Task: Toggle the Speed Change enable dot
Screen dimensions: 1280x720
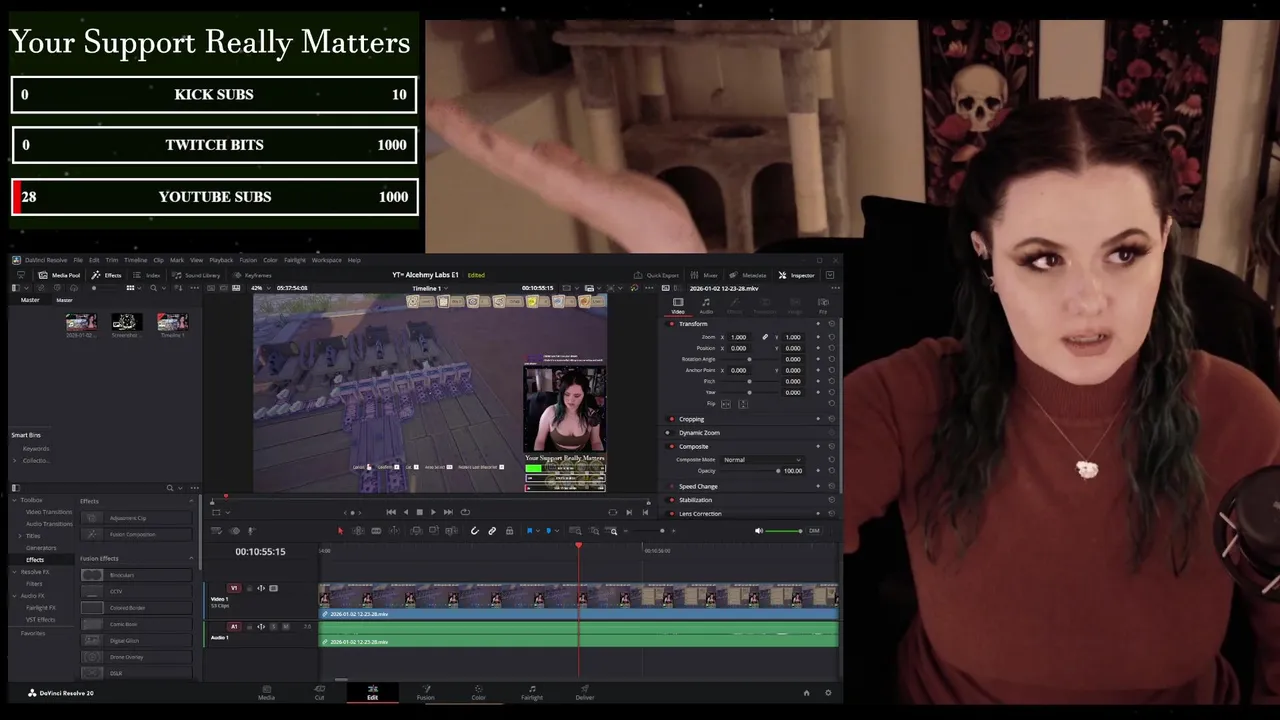Action: click(671, 486)
